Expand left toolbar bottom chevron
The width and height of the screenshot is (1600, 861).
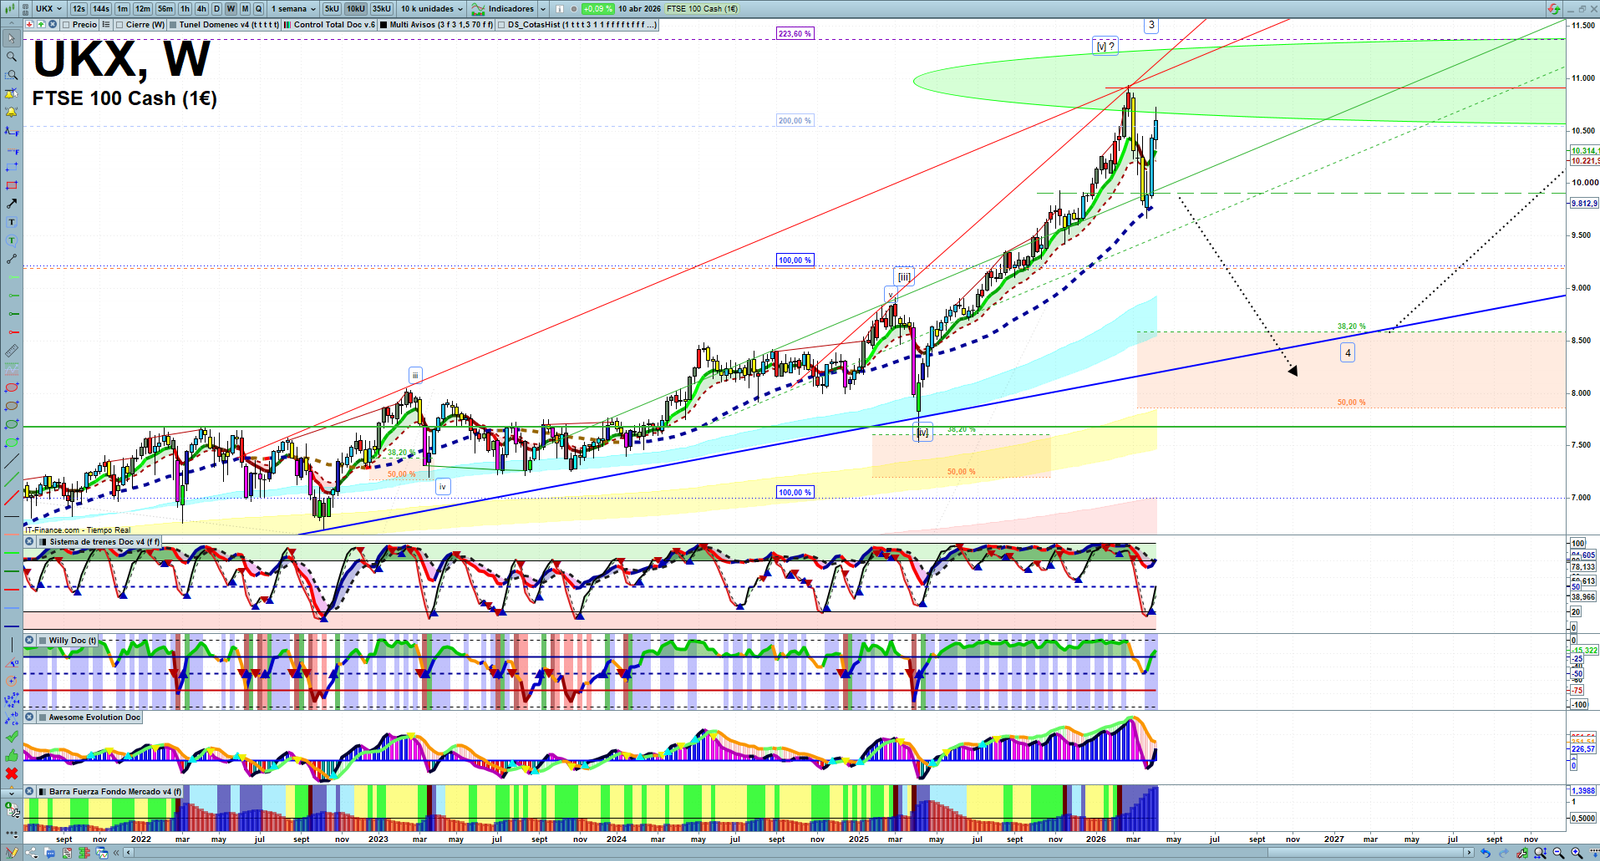coord(11,792)
